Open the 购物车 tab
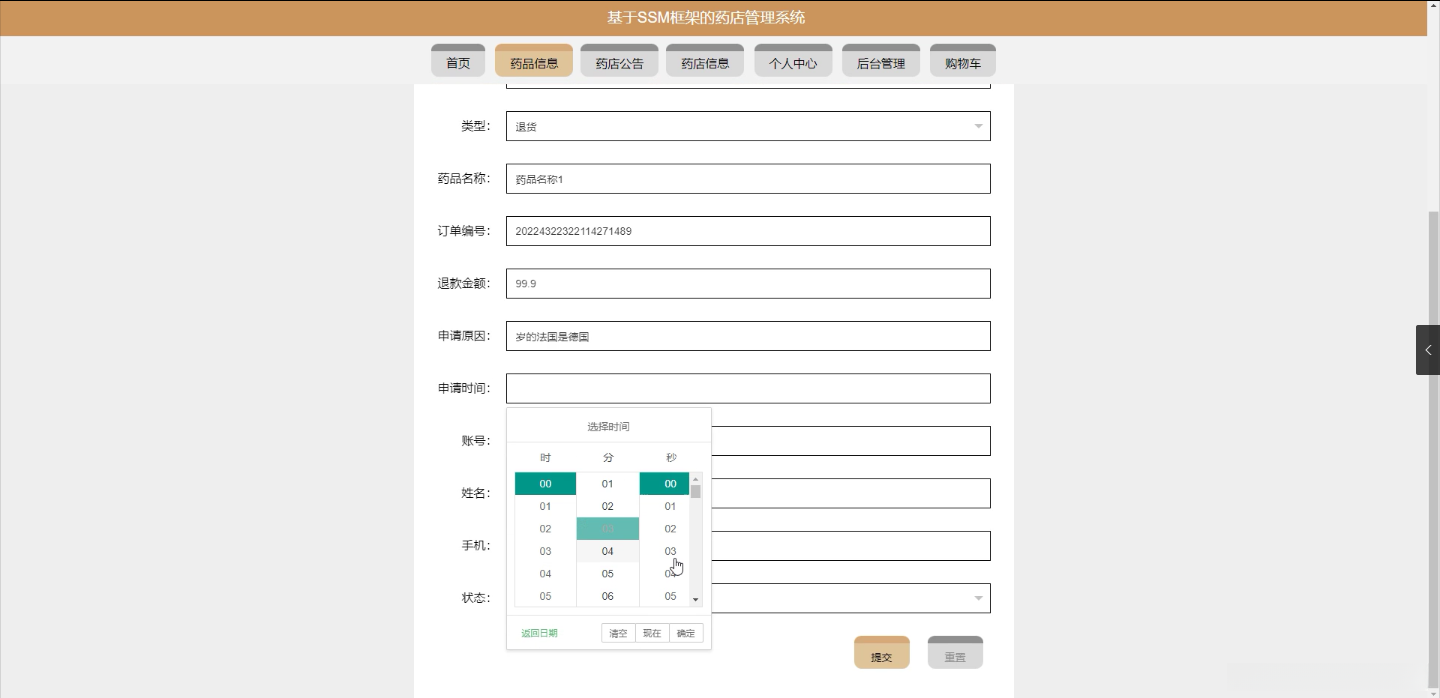The width and height of the screenshot is (1440, 698). click(x=963, y=61)
